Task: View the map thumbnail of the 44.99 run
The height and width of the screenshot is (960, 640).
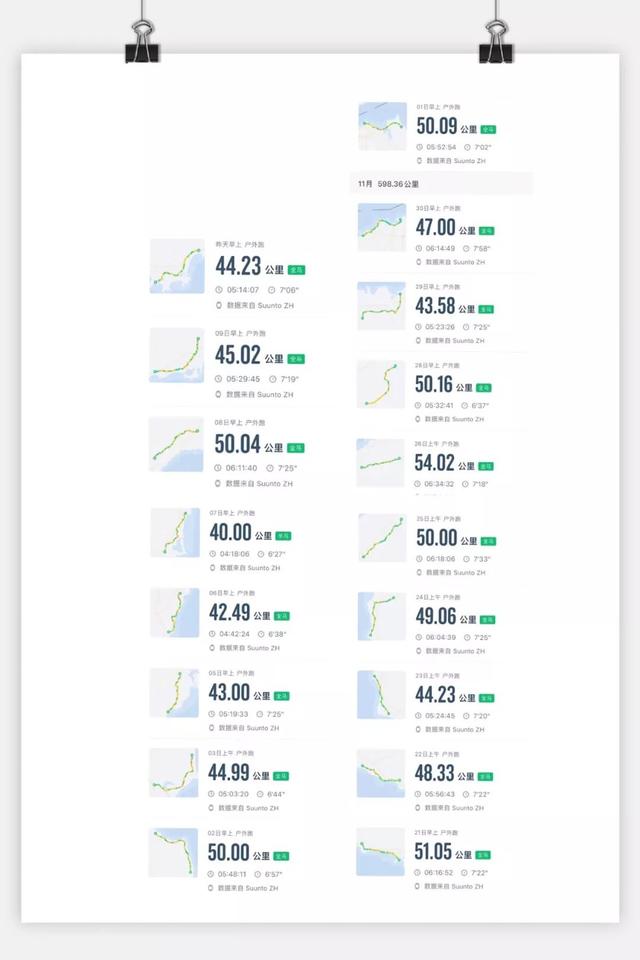Action: (174, 773)
